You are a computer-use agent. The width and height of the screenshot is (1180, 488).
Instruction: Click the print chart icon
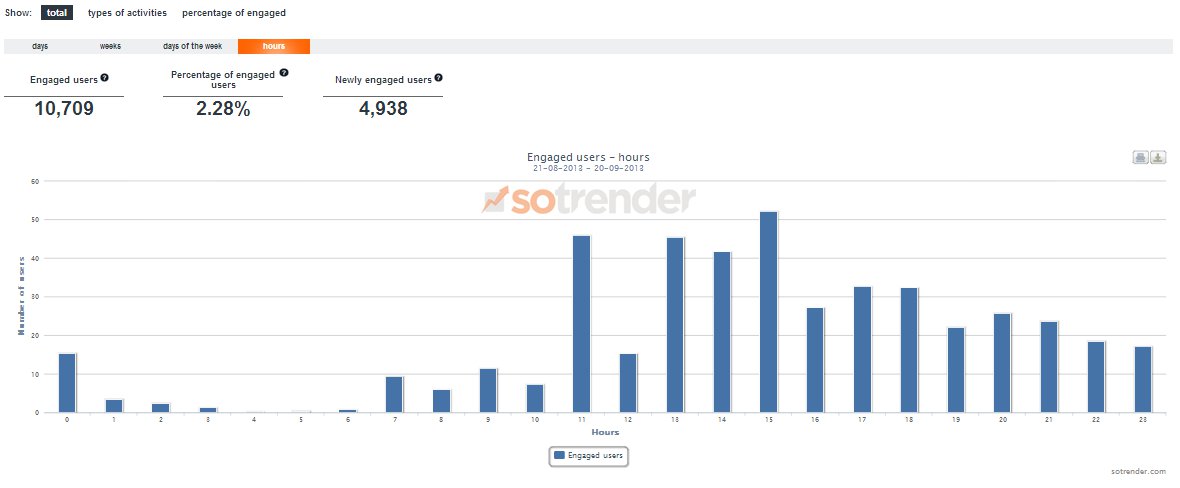tap(1140, 157)
